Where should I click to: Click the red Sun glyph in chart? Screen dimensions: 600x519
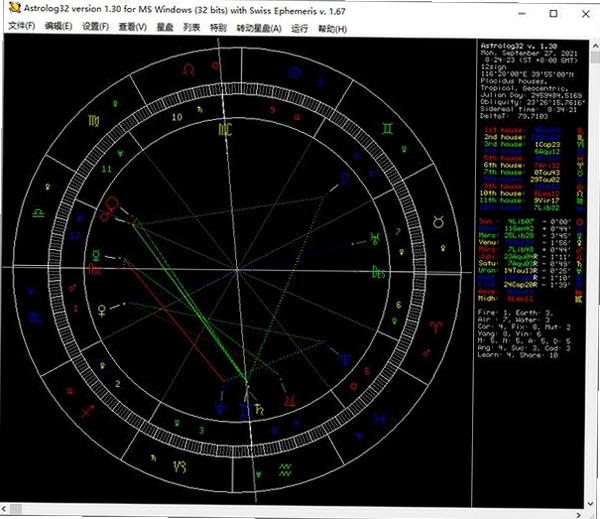point(112,203)
